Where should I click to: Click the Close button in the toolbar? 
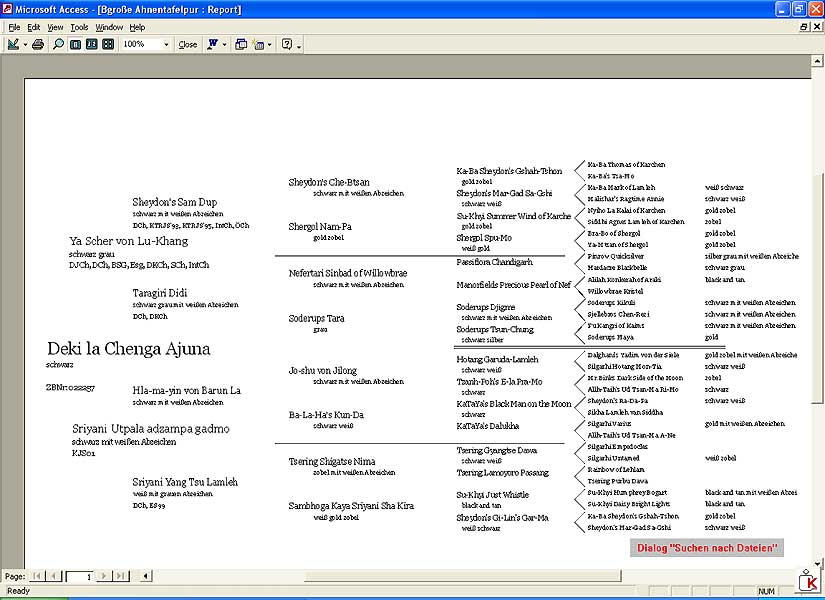pos(188,45)
